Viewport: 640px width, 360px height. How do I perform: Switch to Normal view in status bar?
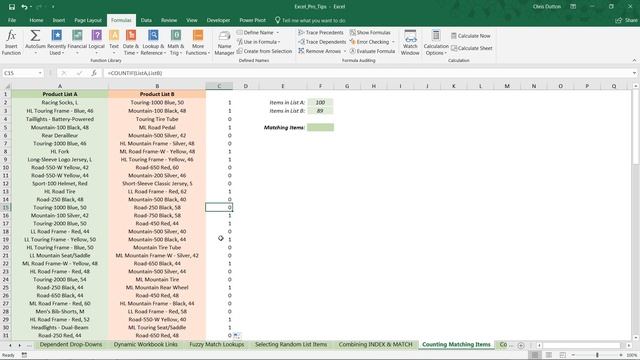[535, 355]
